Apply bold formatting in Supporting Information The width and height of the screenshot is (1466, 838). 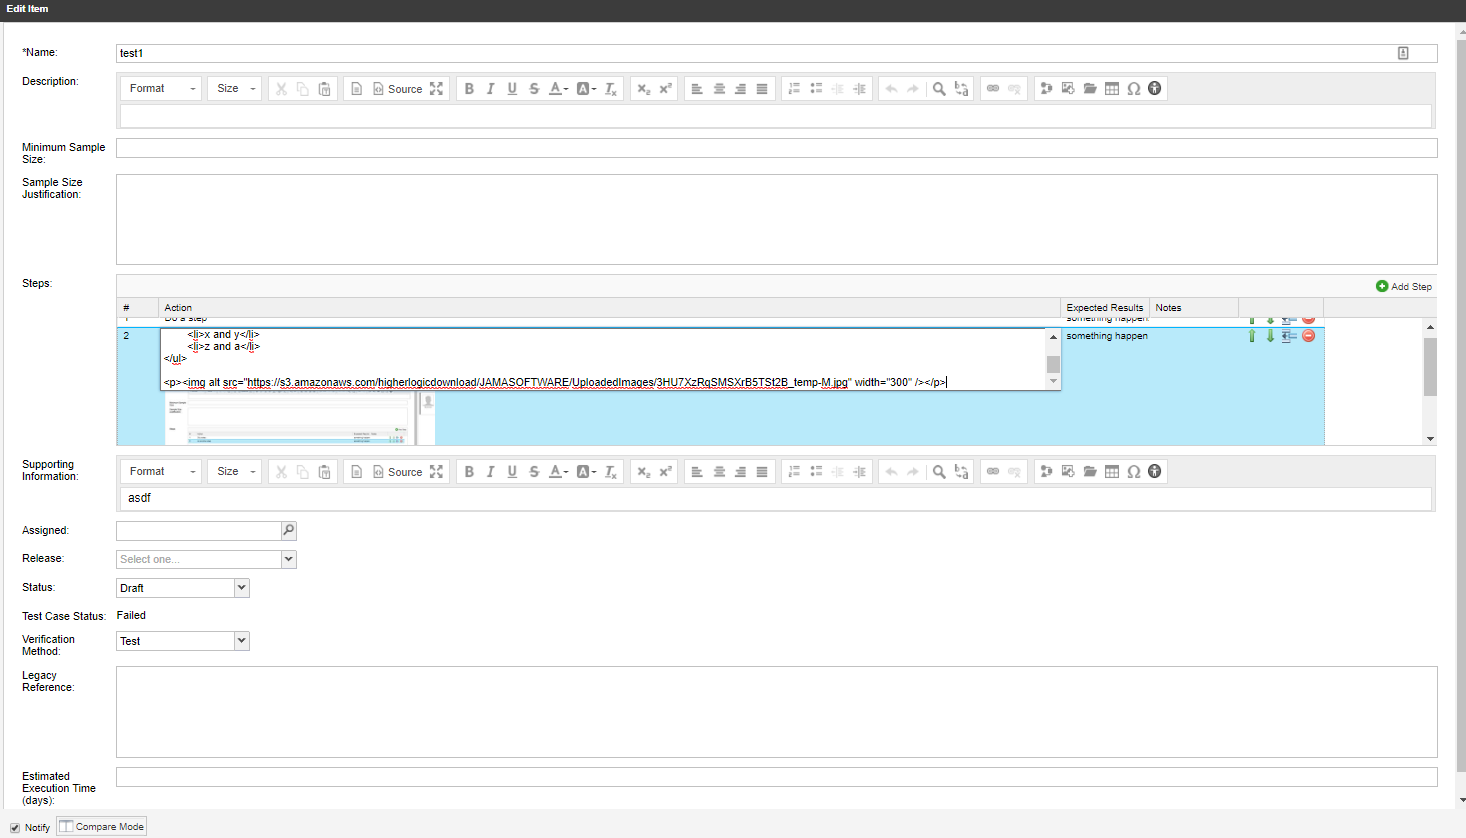(469, 471)
